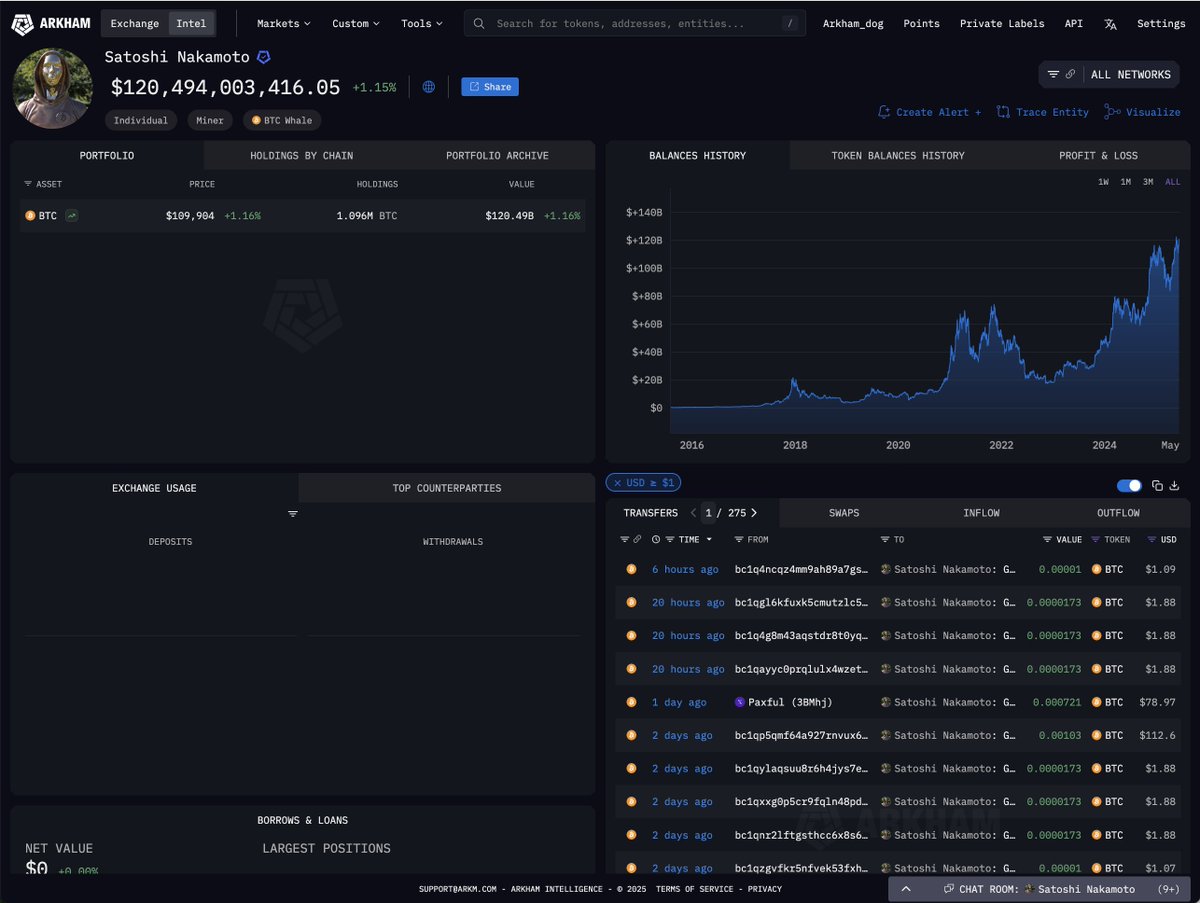
Task: Click the Time column sort arrow
Action: (710, 540)
